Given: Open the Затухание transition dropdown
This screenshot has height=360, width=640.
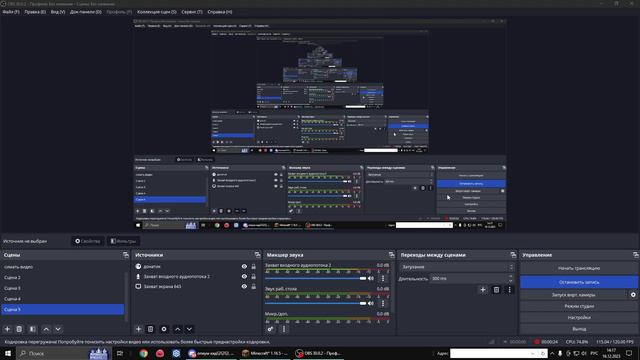Looking at the screenshot, I should pyautogui.click(x=456, y=267).
